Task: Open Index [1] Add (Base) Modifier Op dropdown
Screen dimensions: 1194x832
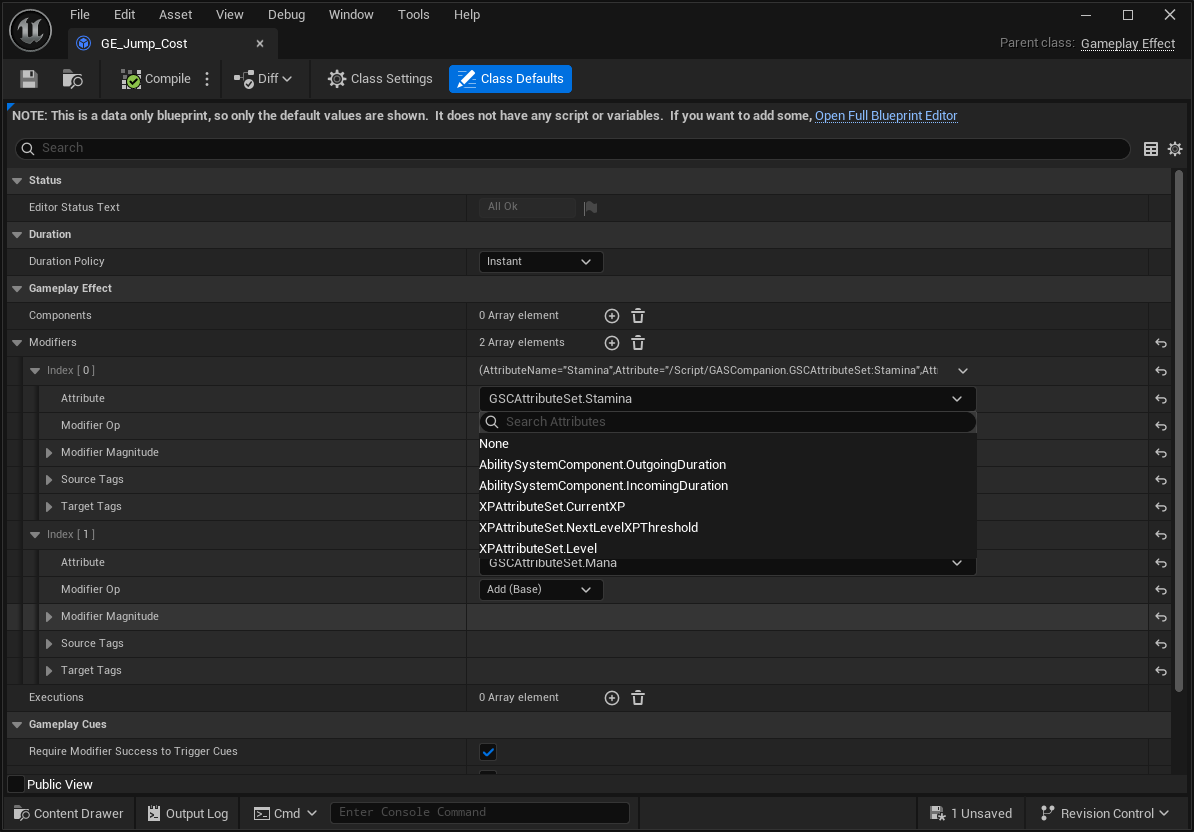Action: [541, 590]
